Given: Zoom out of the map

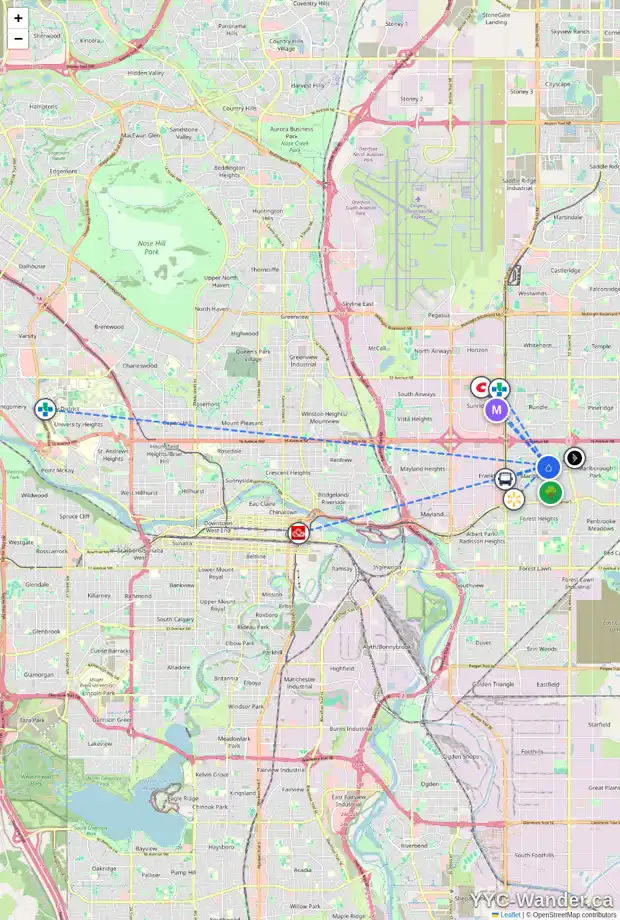Looking at the screenshot, I should point(18,39).
